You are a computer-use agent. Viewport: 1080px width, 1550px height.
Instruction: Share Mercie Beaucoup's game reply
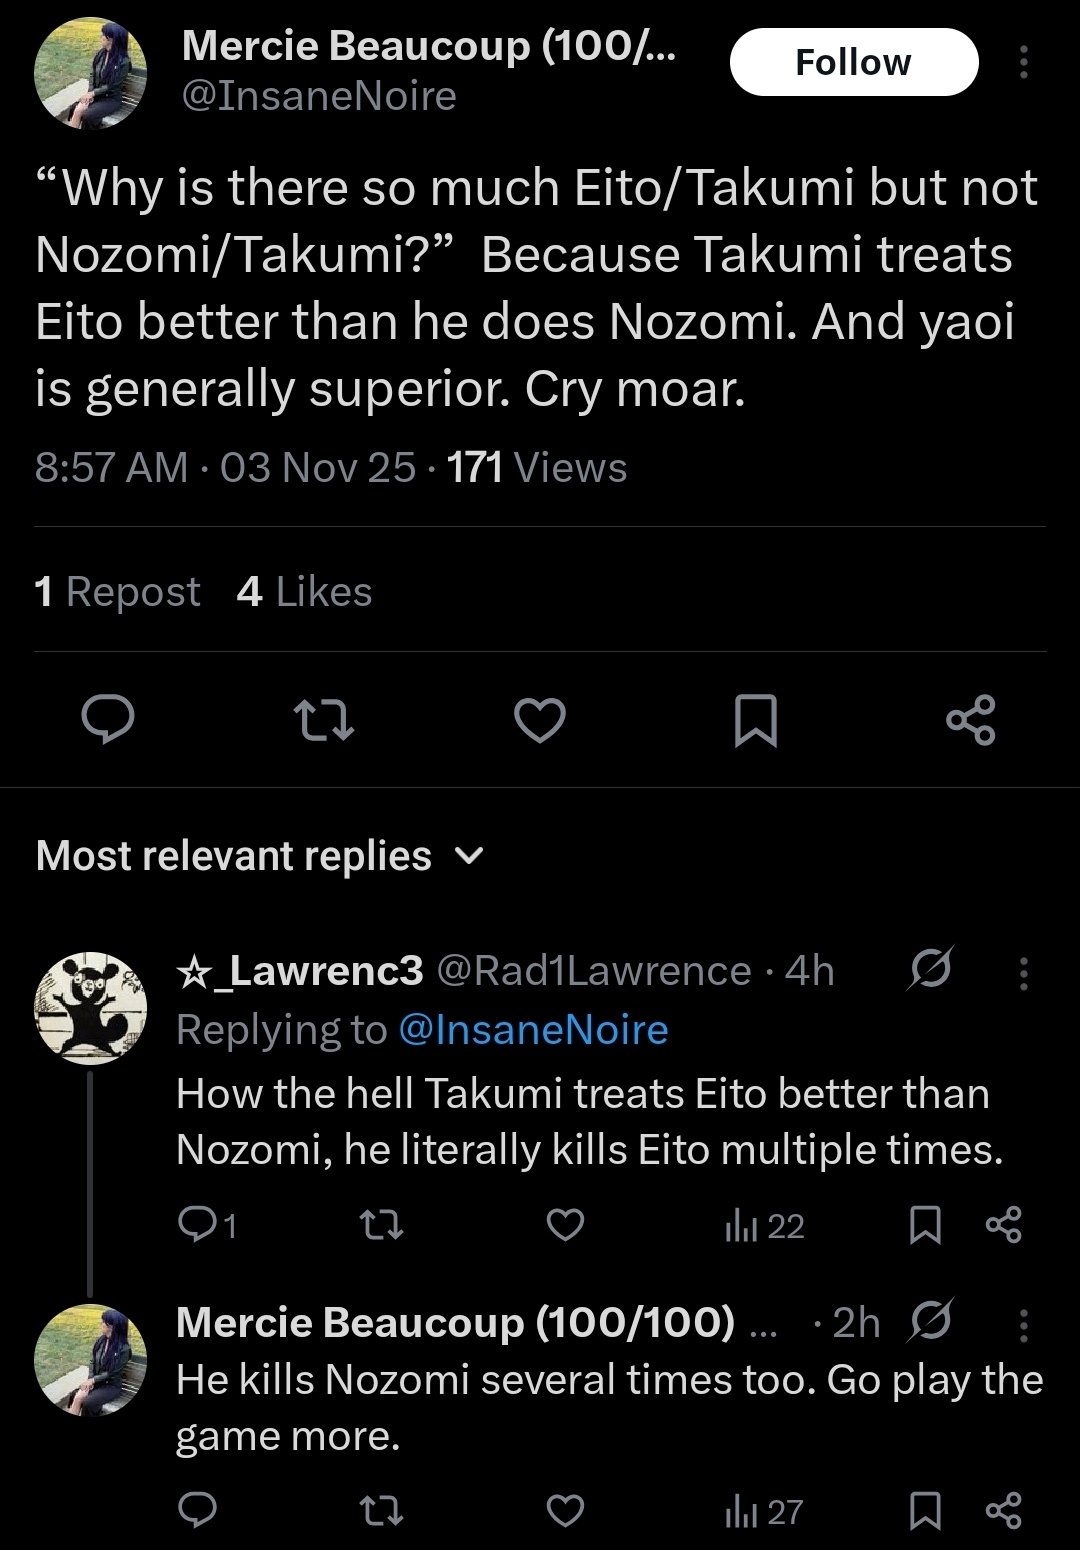1004,1510
